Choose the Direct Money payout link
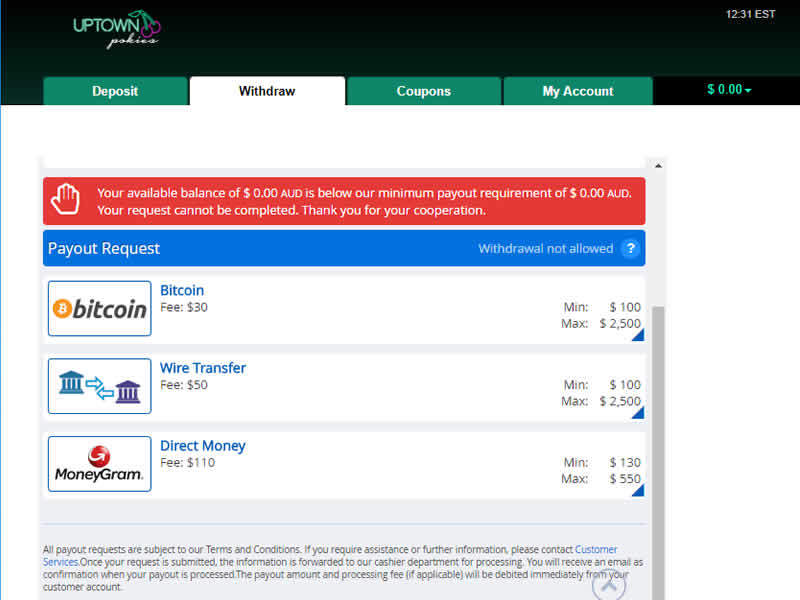Image resolution: width=800 pixels, height=600 pixels. pyautogui.click(x=203, y=445)
